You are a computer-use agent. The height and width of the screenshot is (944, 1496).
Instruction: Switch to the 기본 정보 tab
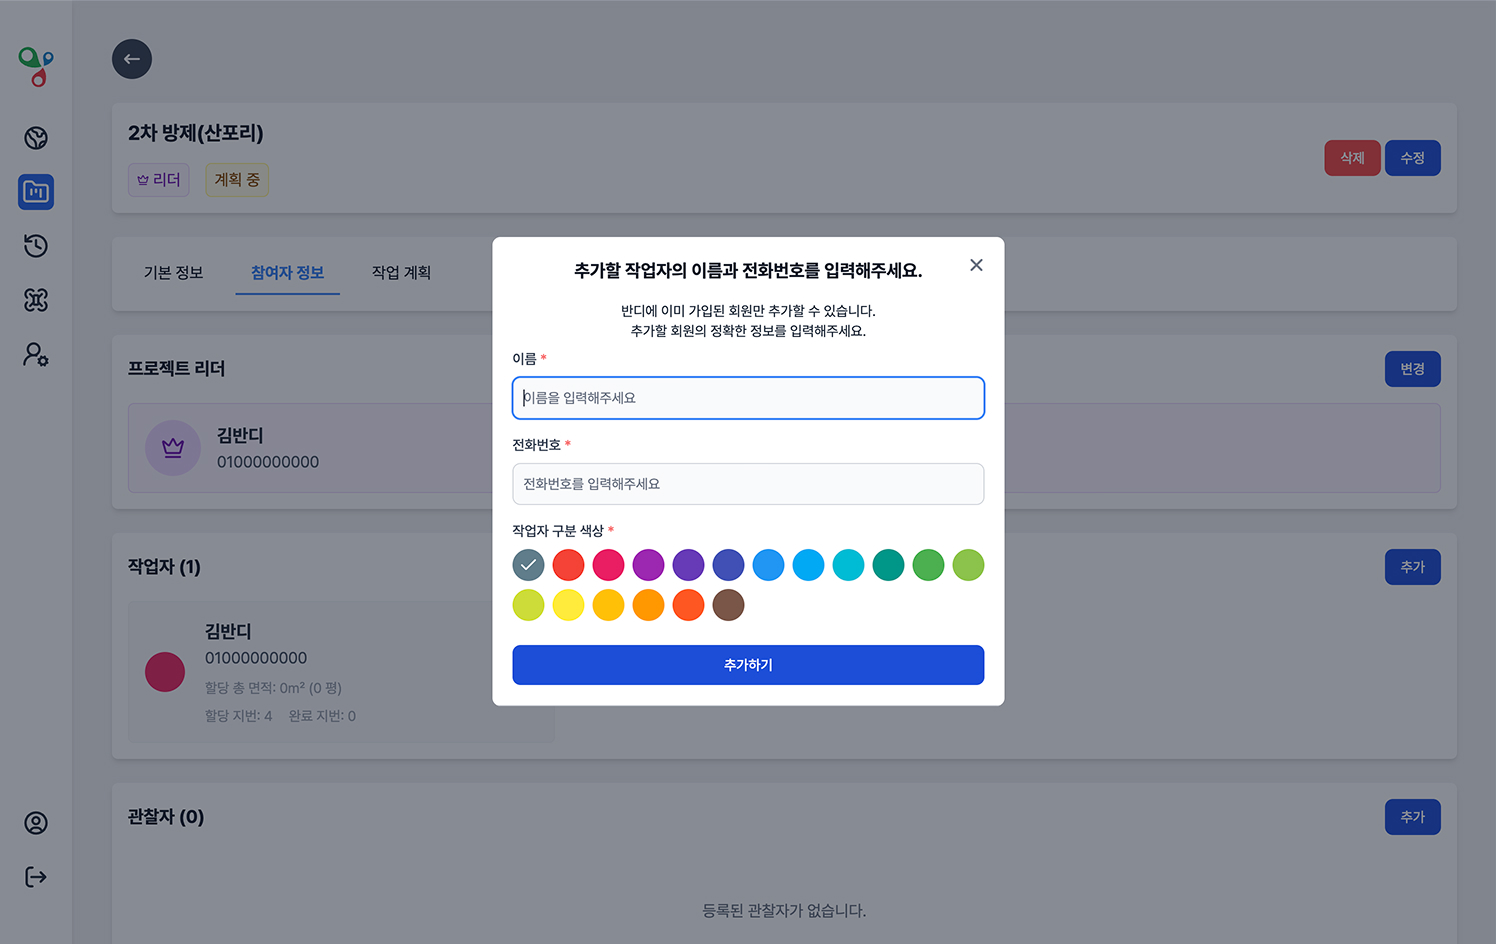173,273
